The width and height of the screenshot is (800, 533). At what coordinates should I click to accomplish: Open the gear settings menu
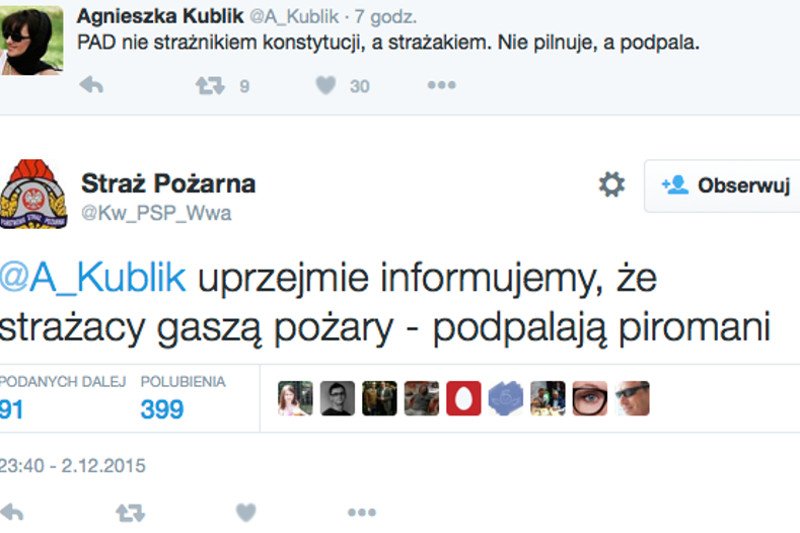tap(611, 184)
